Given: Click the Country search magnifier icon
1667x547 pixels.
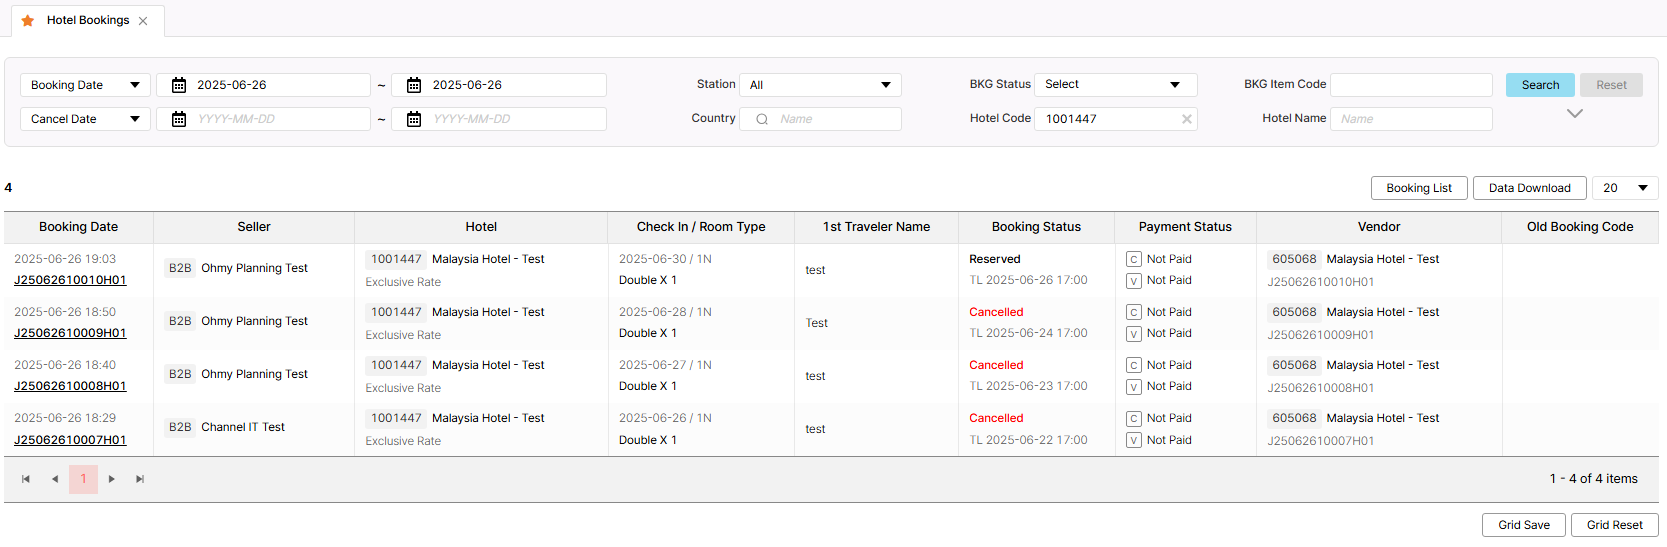Looking at the screenshot, I should coord(762,119).
